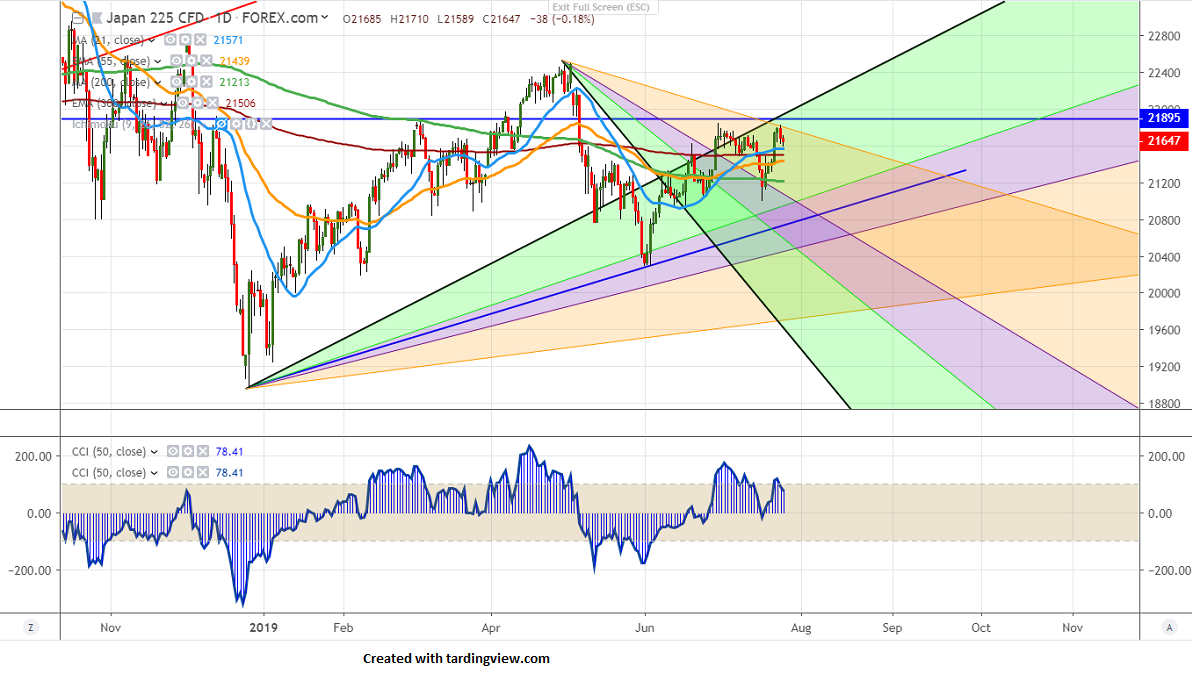Click the low price L21589
The image size is (1192, 673).
point(456,19)
